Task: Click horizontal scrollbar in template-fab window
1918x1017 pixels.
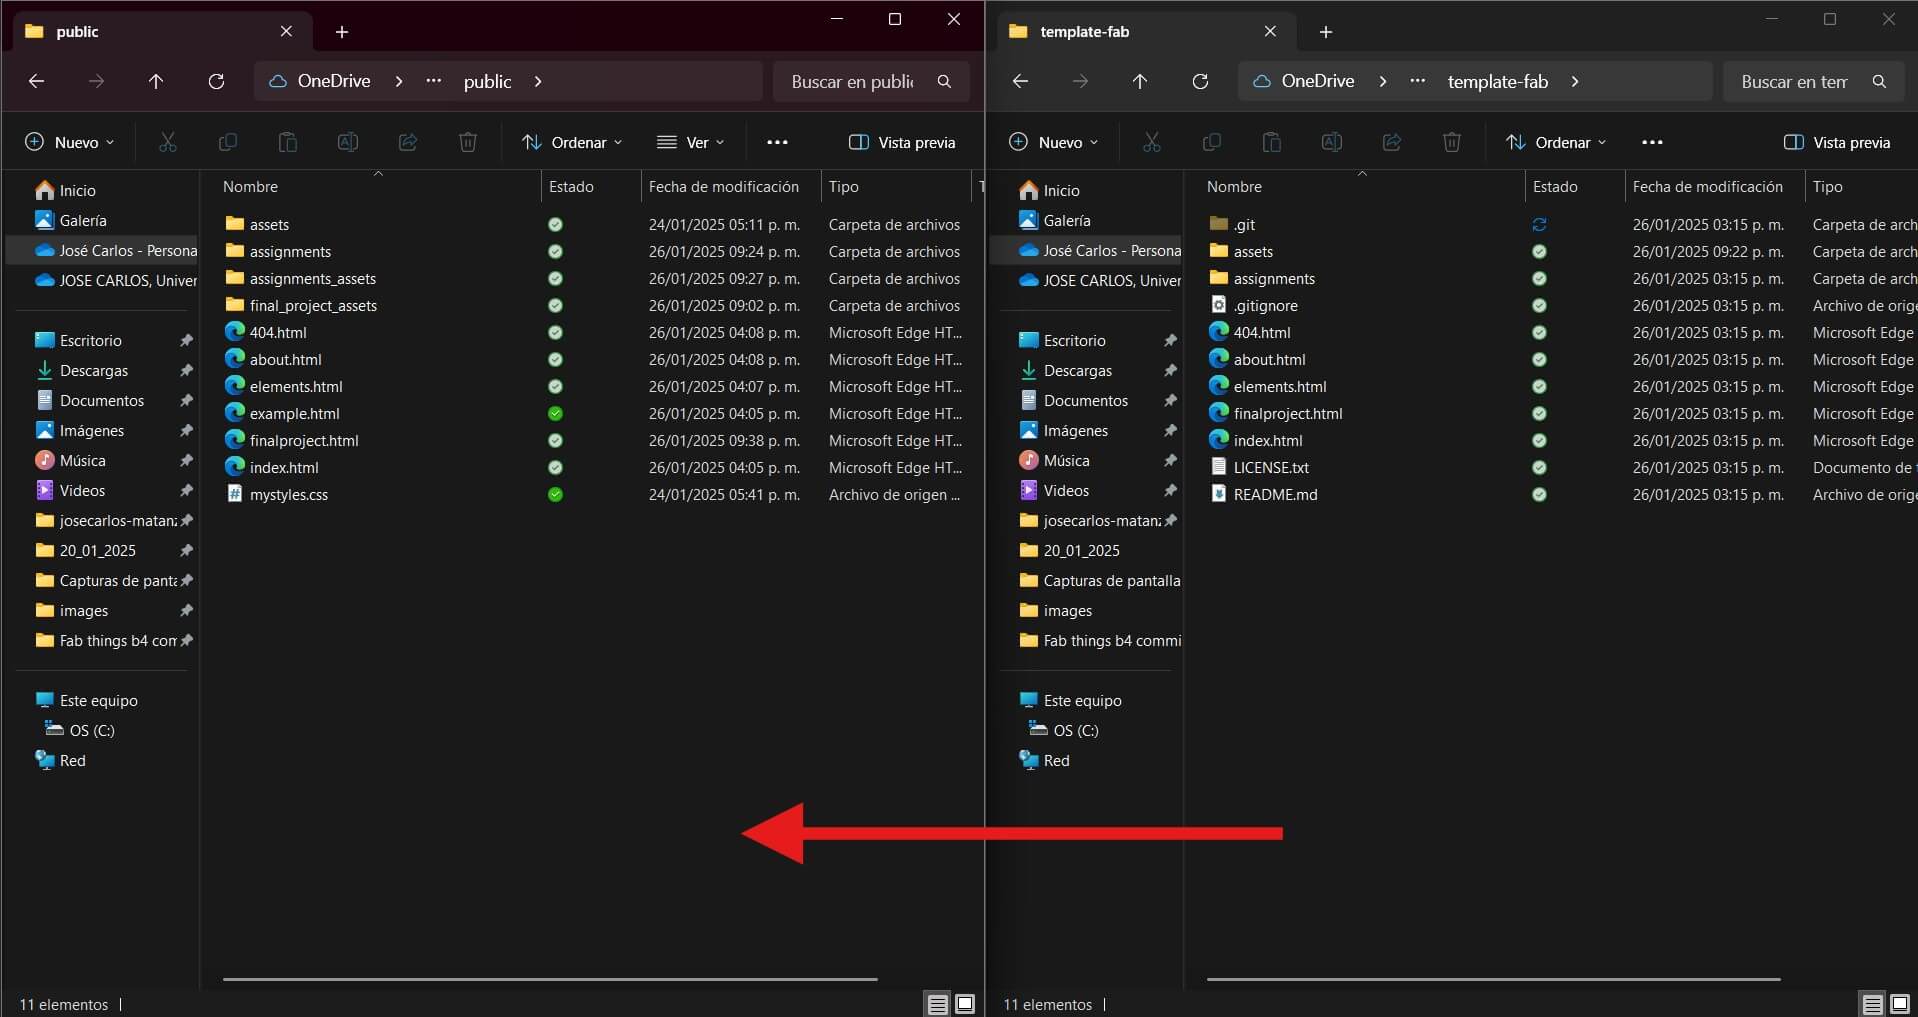Action: coord(1493,979)
